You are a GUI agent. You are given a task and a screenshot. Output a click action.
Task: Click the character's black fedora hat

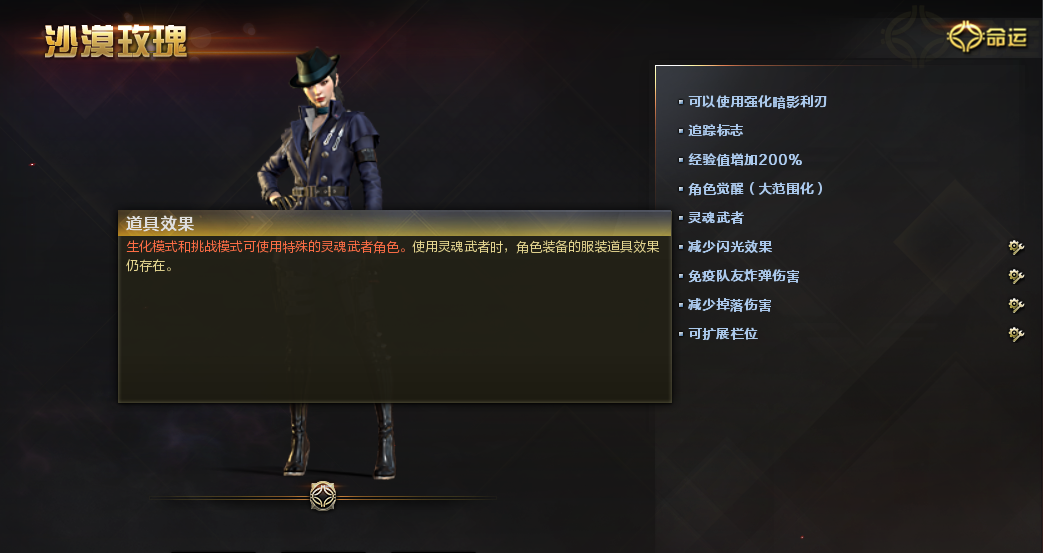click(x=314, y=67)
